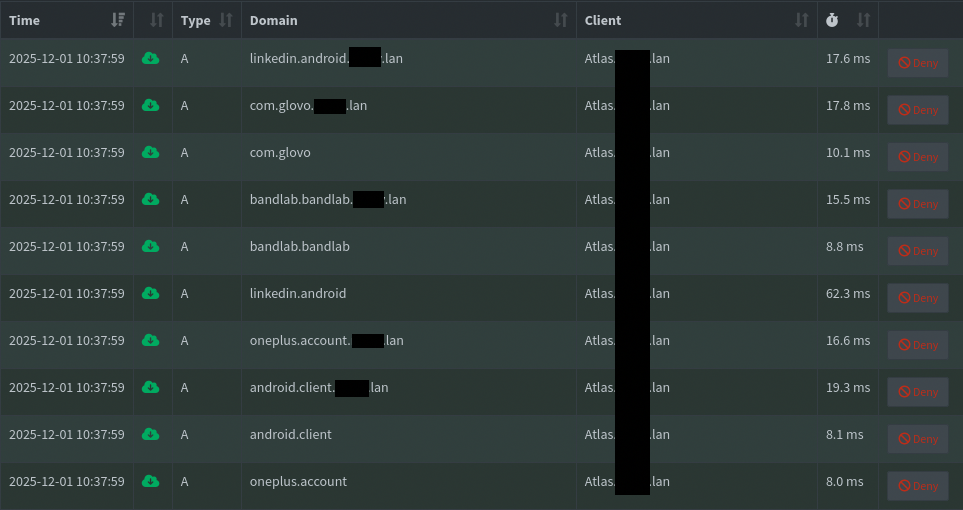The height and width of the screenshot is (510, 963).
Task: Click the stopwatch reply-time header icon
Action: point(832,20)
